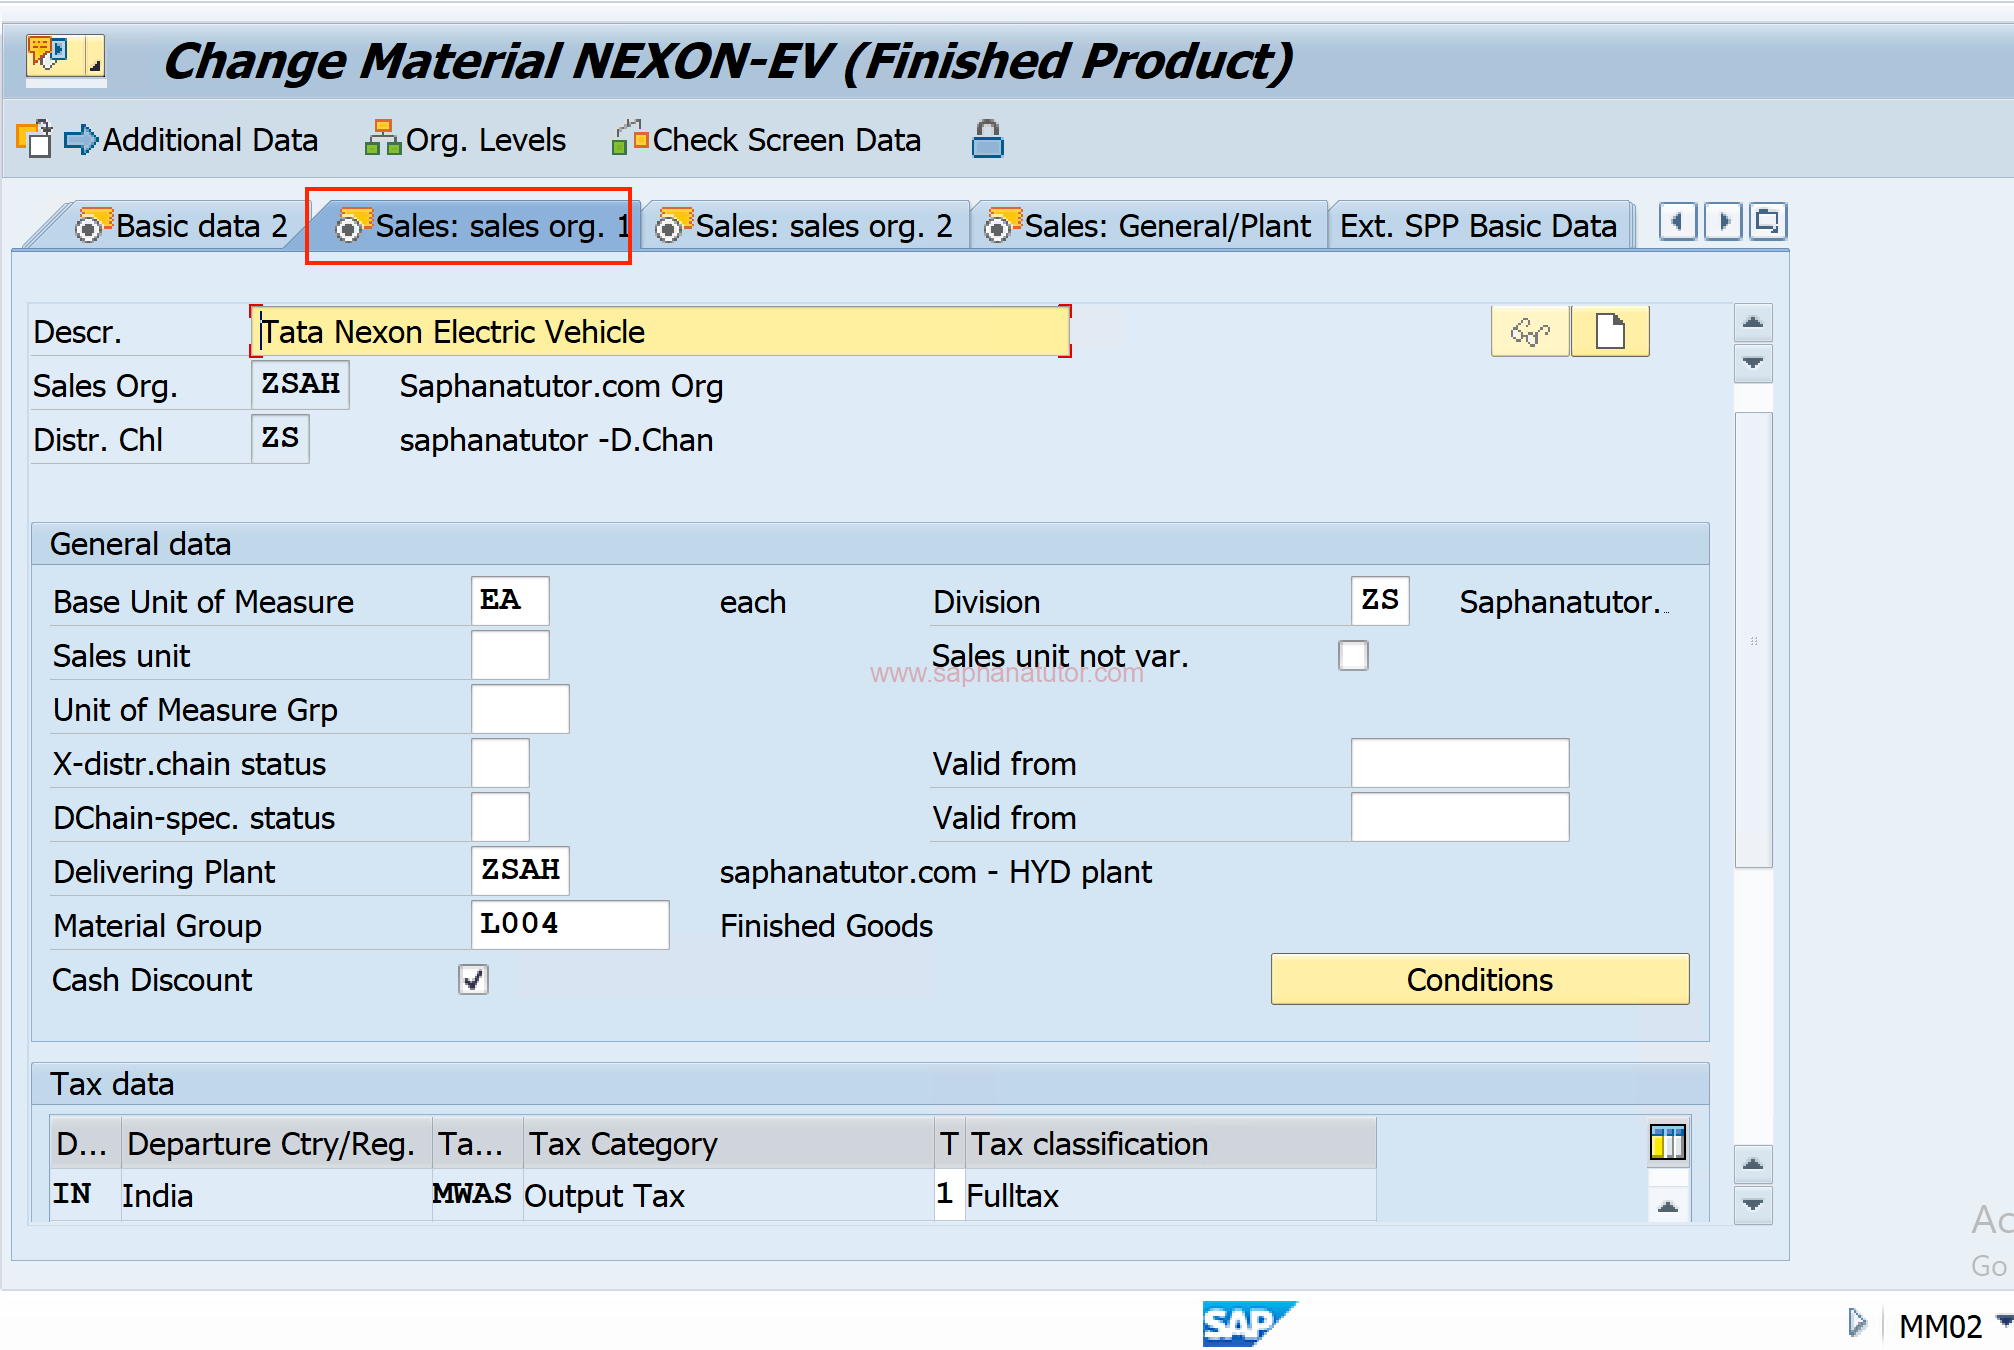The image size is (2014, 1350).
Task: Click the scroll up arrow near bottom of main scrollbar
Action: pos(1753,1164)
